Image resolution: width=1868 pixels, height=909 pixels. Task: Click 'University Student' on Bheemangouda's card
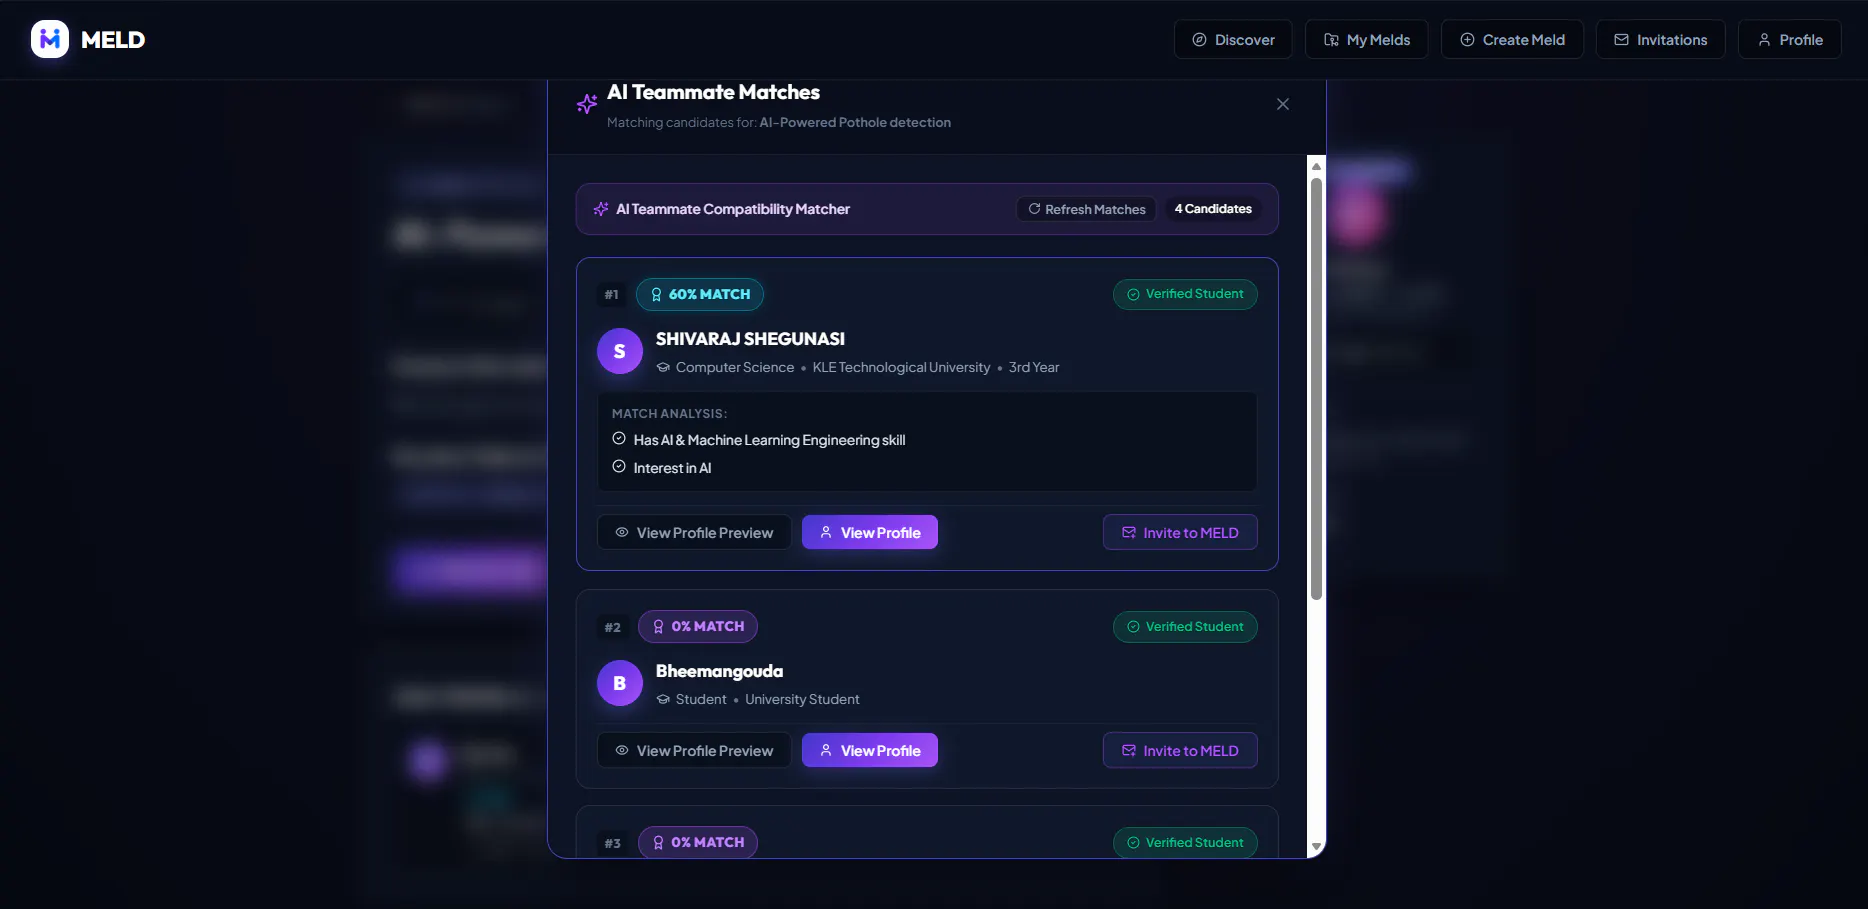click(x=802, y=699)
